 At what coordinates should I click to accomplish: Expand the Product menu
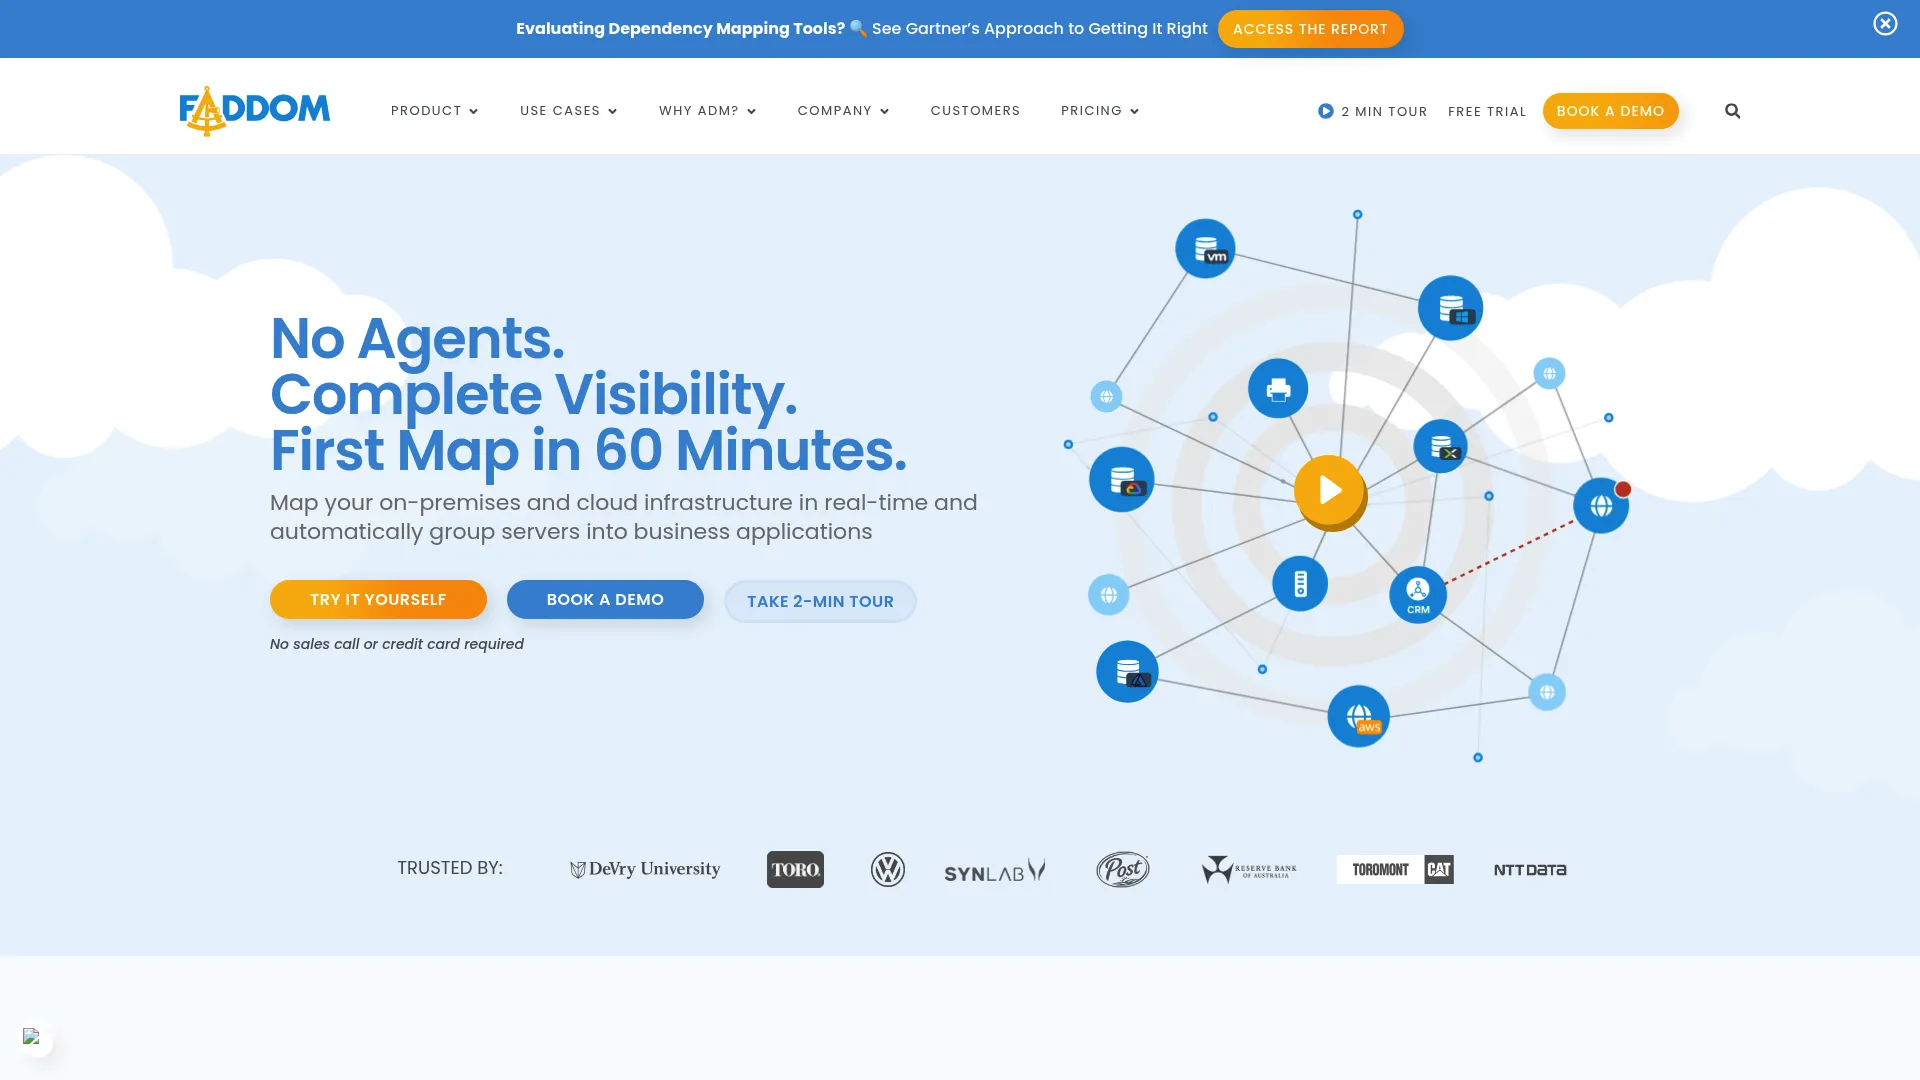click(x=434, y=111)
